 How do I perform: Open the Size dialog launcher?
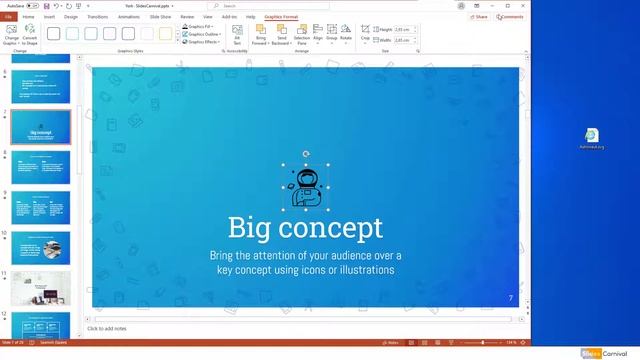418,51
